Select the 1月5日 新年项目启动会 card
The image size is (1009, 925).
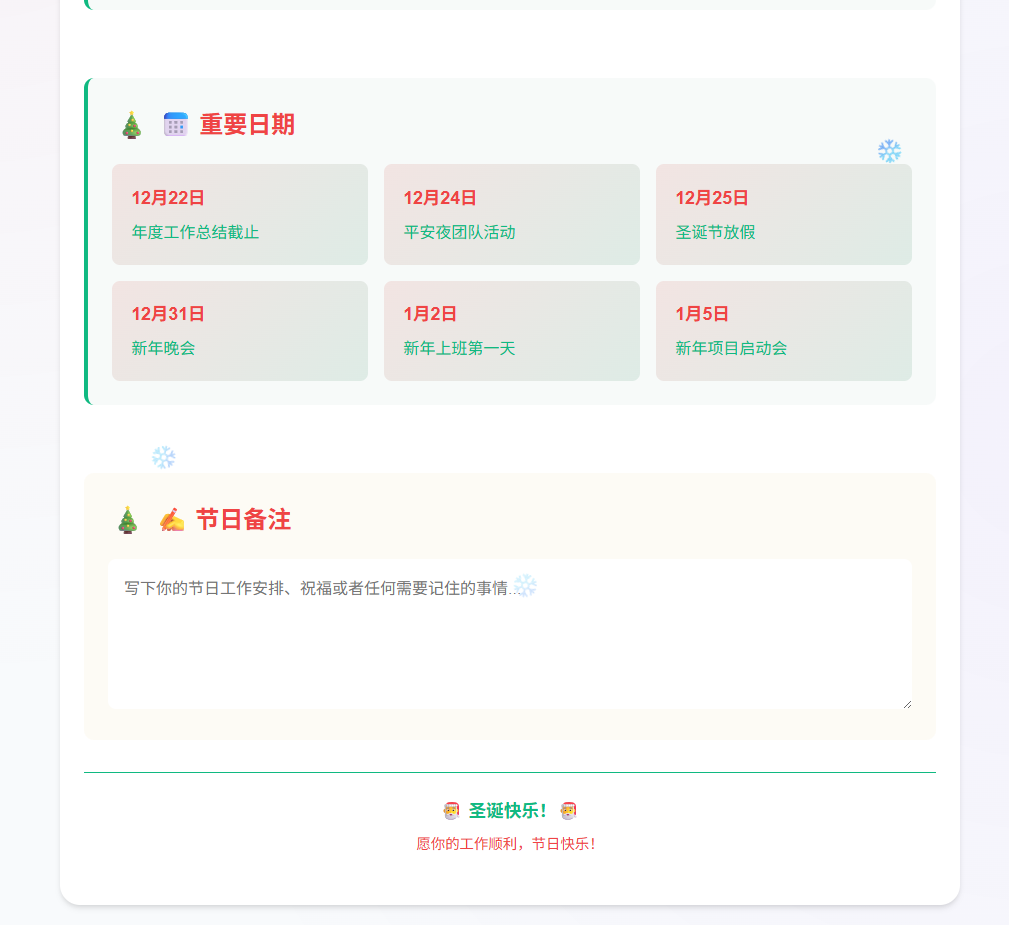[783, 331]
